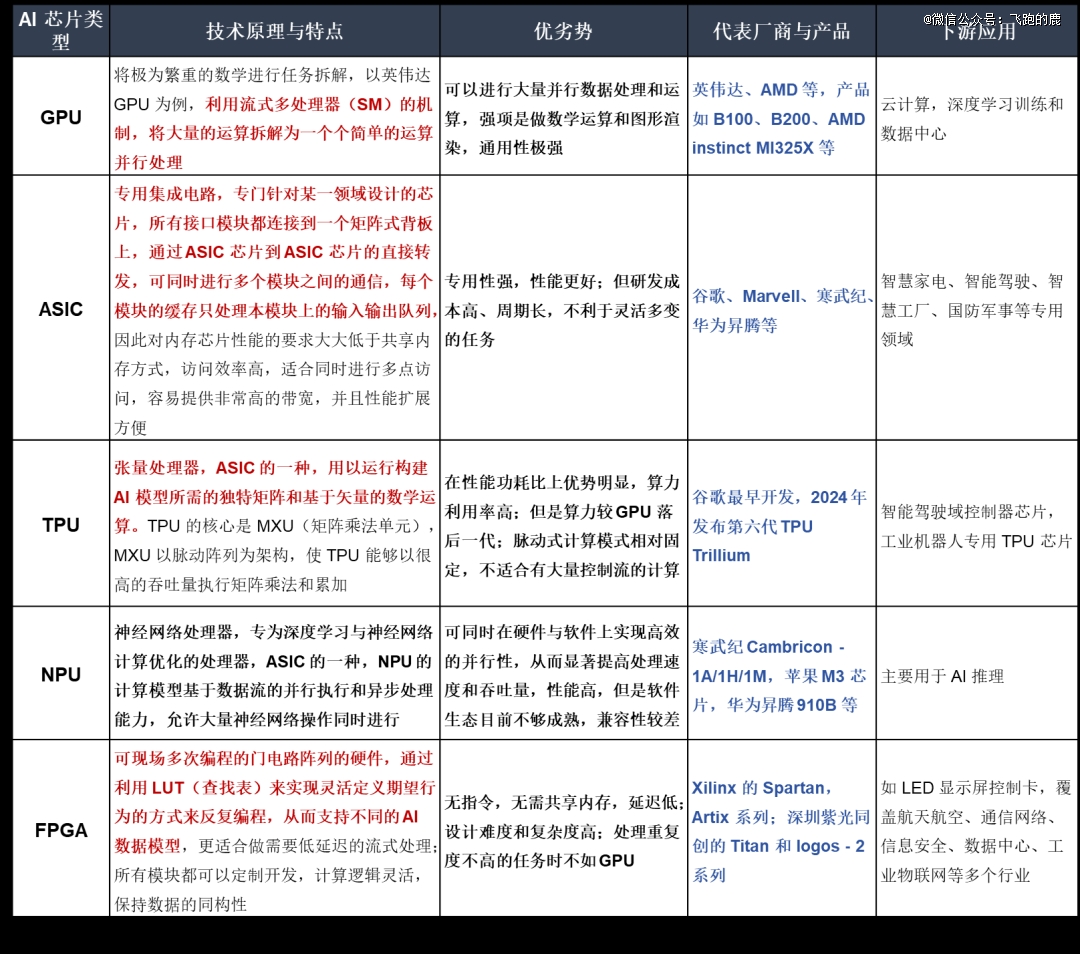
Task: Click NPU pros cell '可同时在硬件与软件上实现高效'
Action: coord(563,674)
